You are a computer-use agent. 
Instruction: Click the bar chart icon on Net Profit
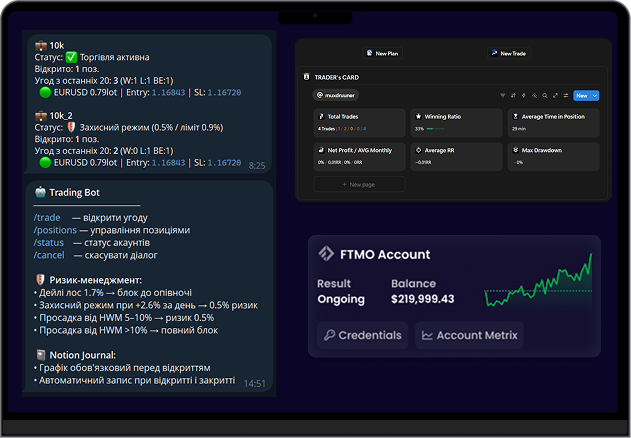pos(321,150)
